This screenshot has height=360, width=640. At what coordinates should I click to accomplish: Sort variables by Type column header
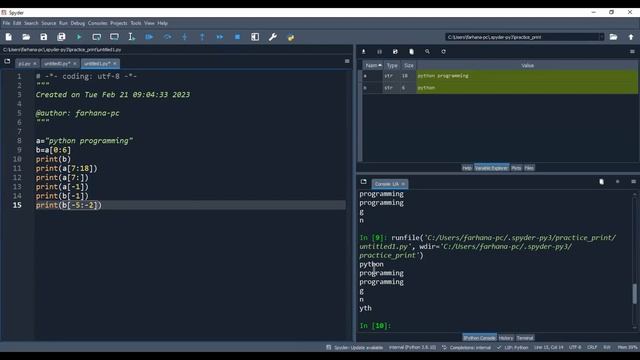(392, 65)
